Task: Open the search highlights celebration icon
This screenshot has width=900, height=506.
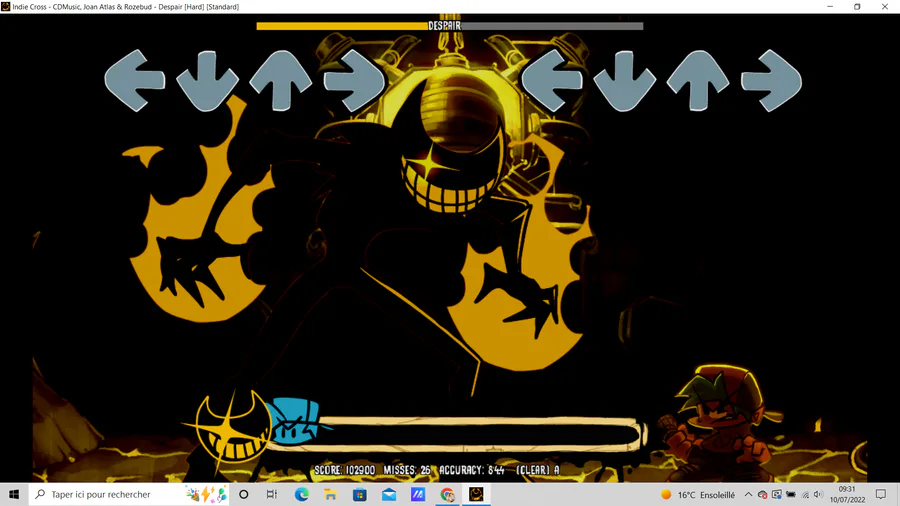Action: [206, 494]
